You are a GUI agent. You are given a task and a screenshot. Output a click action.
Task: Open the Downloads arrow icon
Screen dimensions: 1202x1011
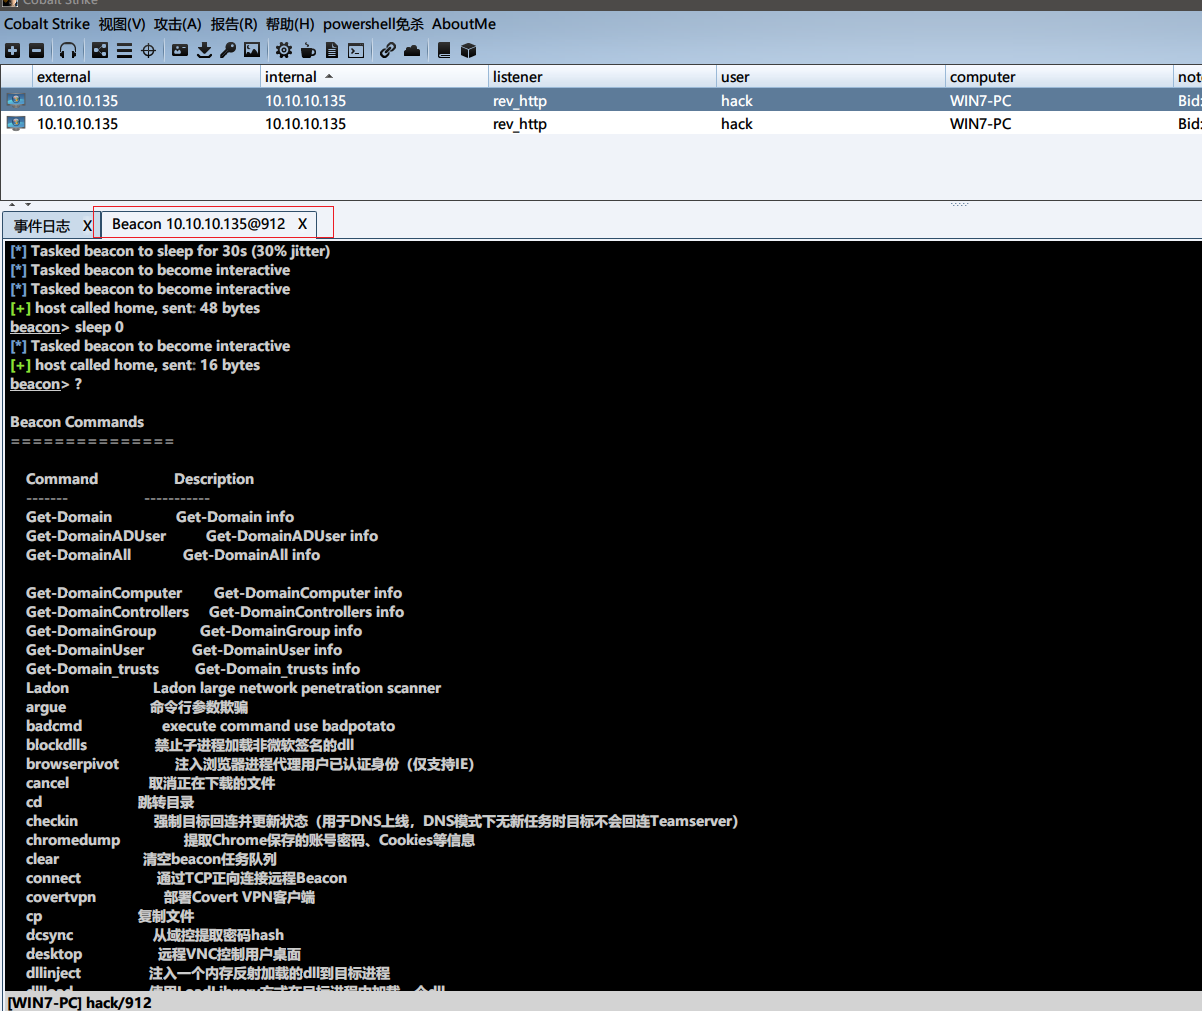[204, 50]
